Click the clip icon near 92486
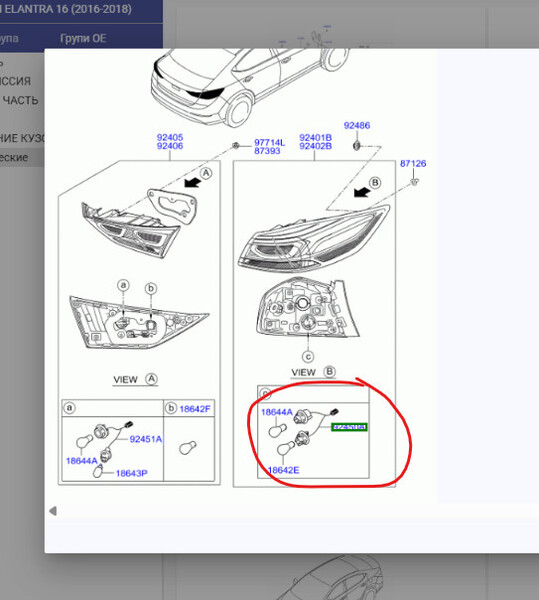This screenshot has width=539, height=600. (x=356, y=145)
